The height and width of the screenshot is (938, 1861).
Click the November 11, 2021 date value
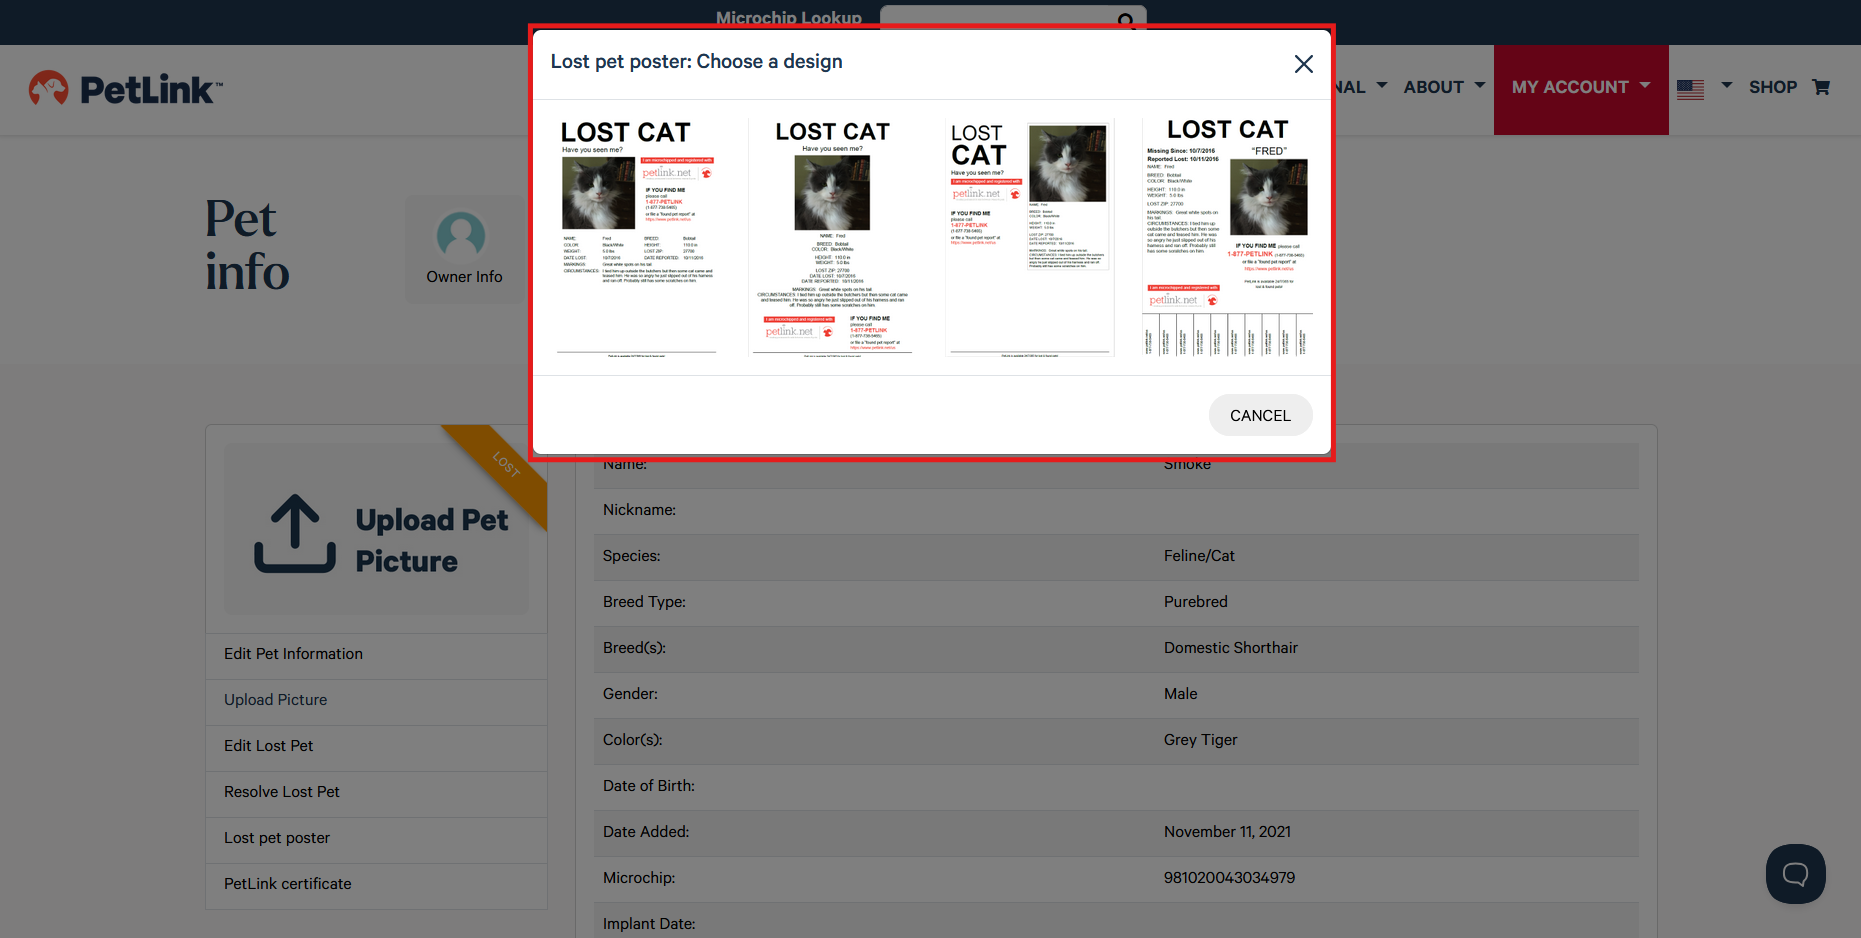click(1227, 832)
